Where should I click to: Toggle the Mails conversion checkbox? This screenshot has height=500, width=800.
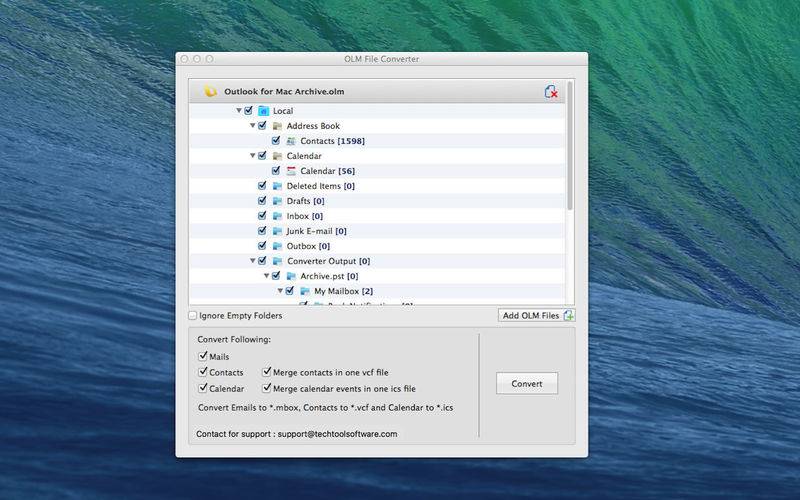pyautogui.click(x=203, y=356)
